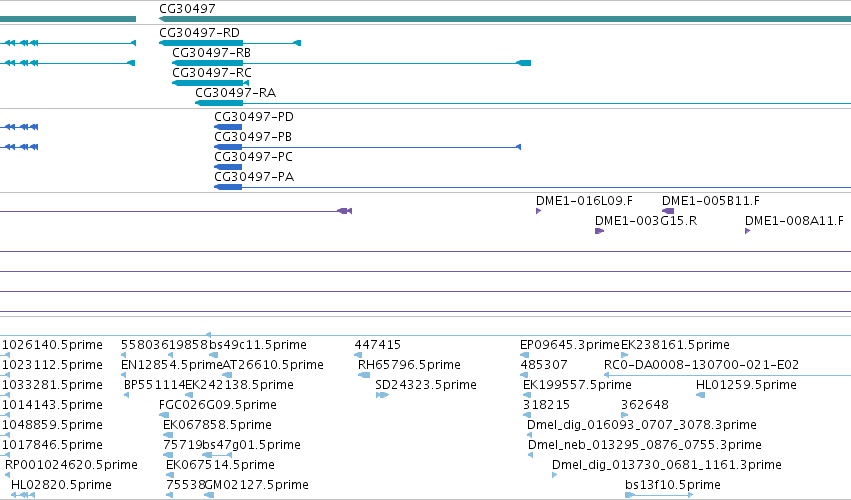The width and height of the screenshot is (851, 500).
Task: Click the CG30497-RD transcript exon bar
Action: pos(201,43)
